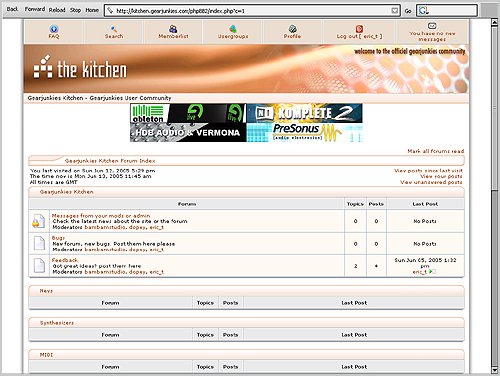500x376 pixels.
Task: Open the FAQ icon in the navigation bar
Action: 54,29
